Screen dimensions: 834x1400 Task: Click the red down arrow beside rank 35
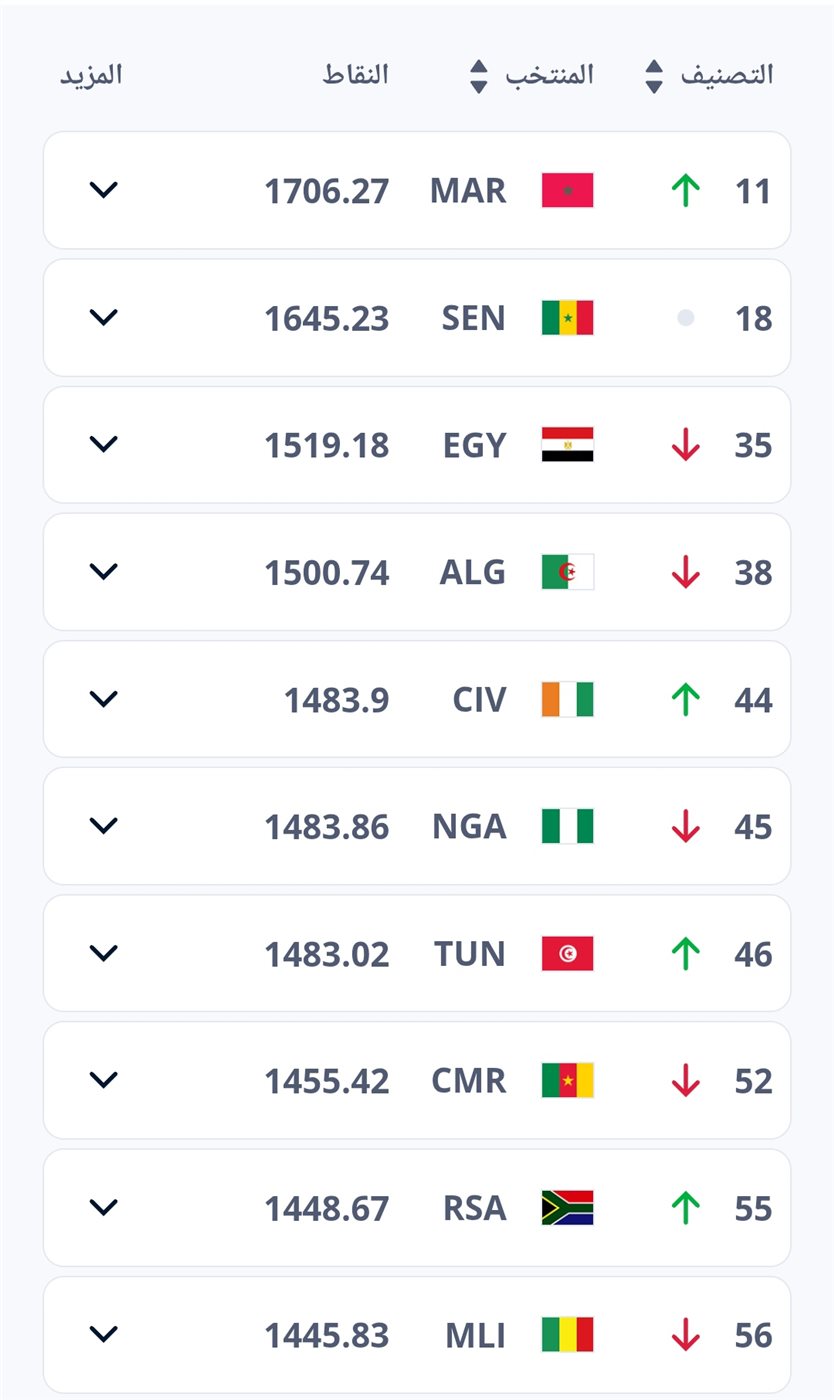(x=686, y=445)
